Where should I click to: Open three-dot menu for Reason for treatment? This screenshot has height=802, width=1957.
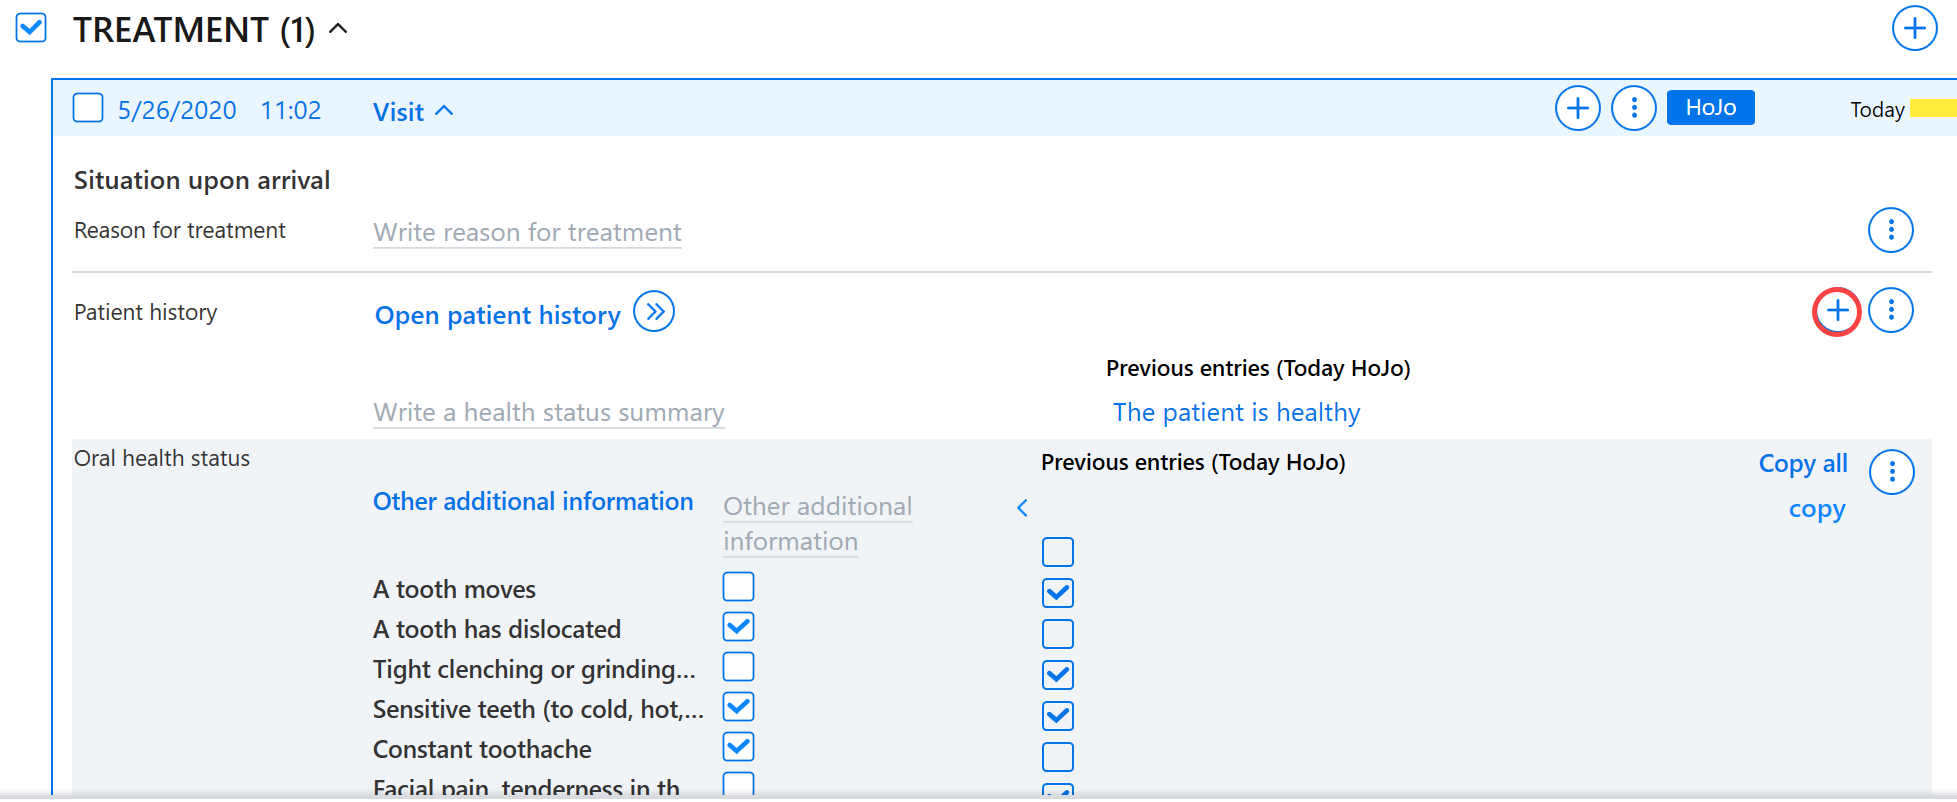point(1890,231)
